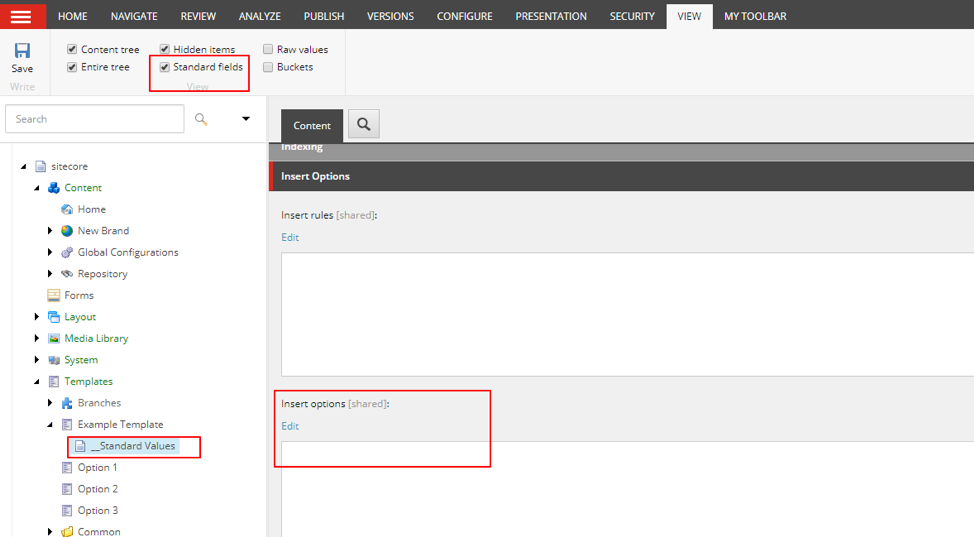Click the magnifier icon next to Search box

(201, 119)
